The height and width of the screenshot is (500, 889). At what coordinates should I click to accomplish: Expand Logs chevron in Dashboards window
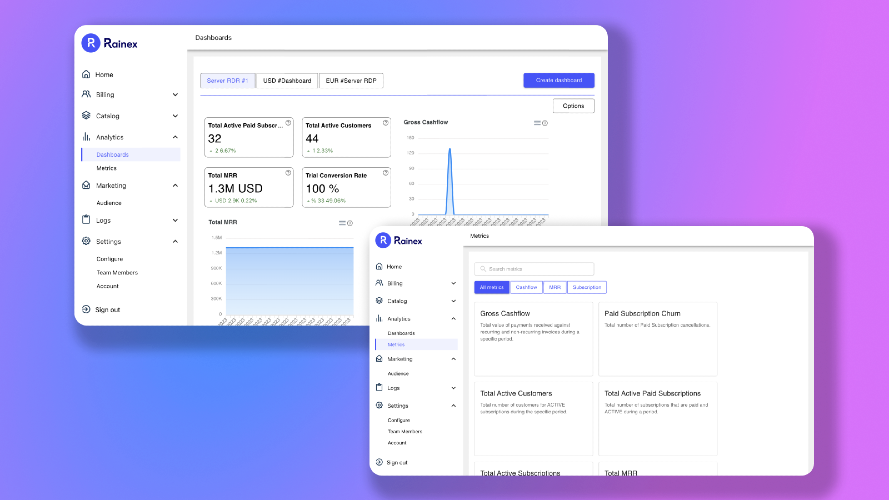pos(175,220)
